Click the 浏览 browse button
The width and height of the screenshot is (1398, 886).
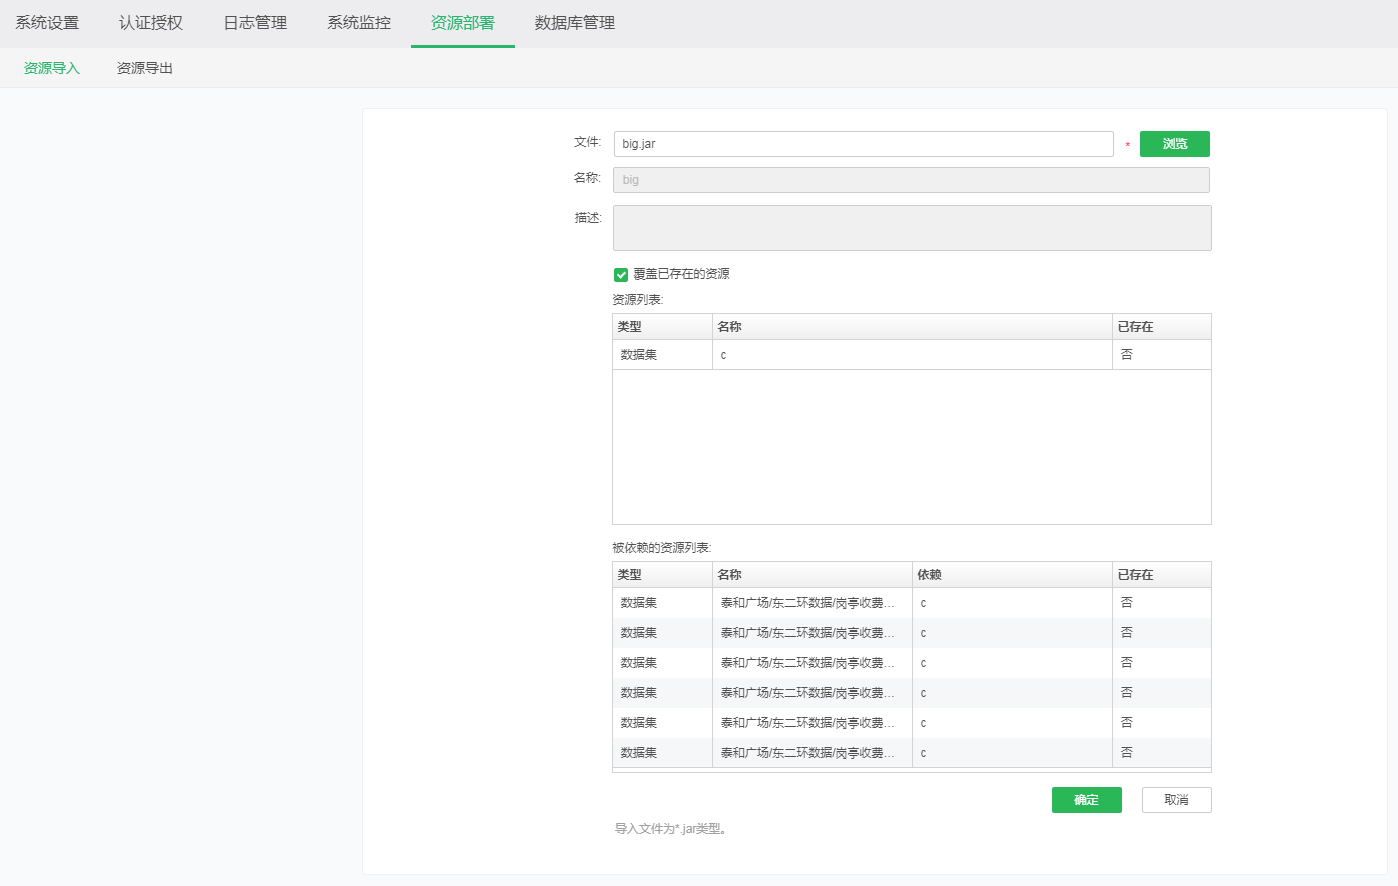point(1174,144)
